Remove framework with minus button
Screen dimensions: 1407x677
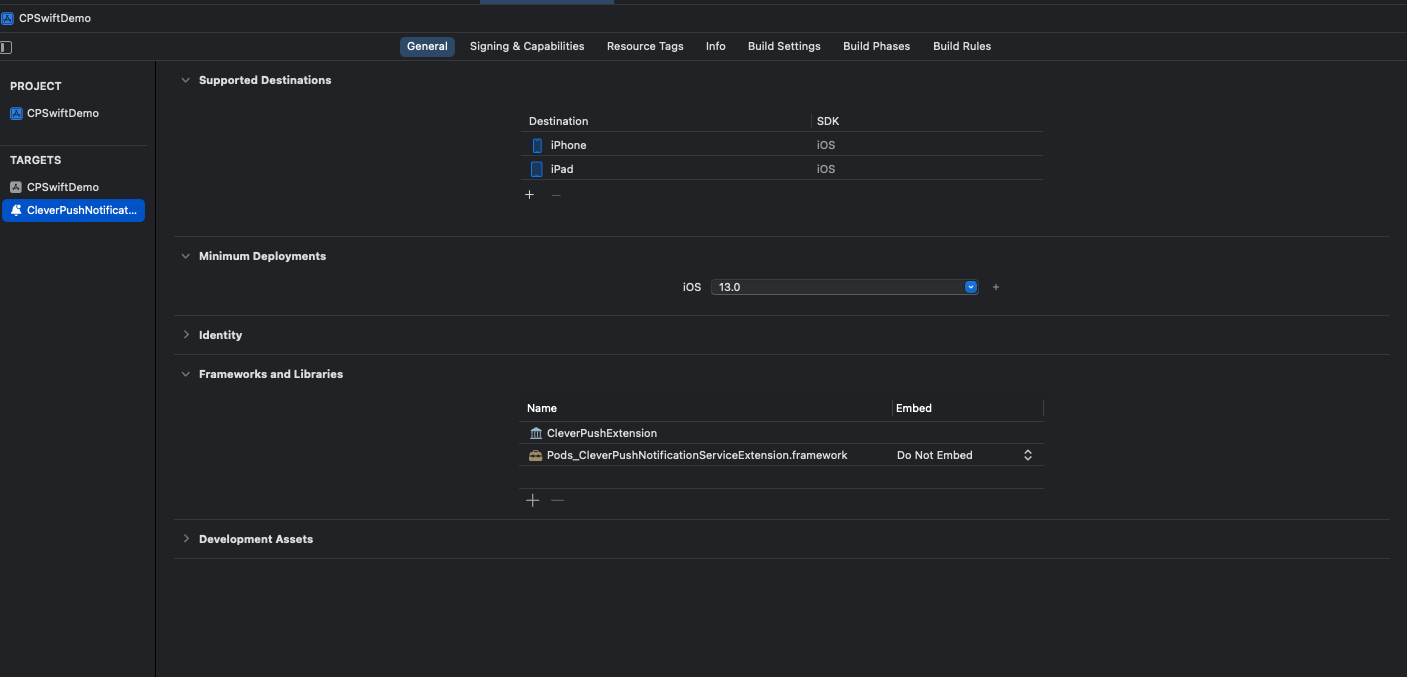558,500
